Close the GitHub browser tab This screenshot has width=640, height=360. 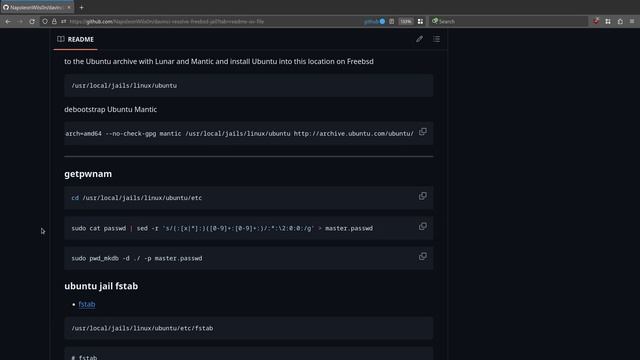pos(69,7)
